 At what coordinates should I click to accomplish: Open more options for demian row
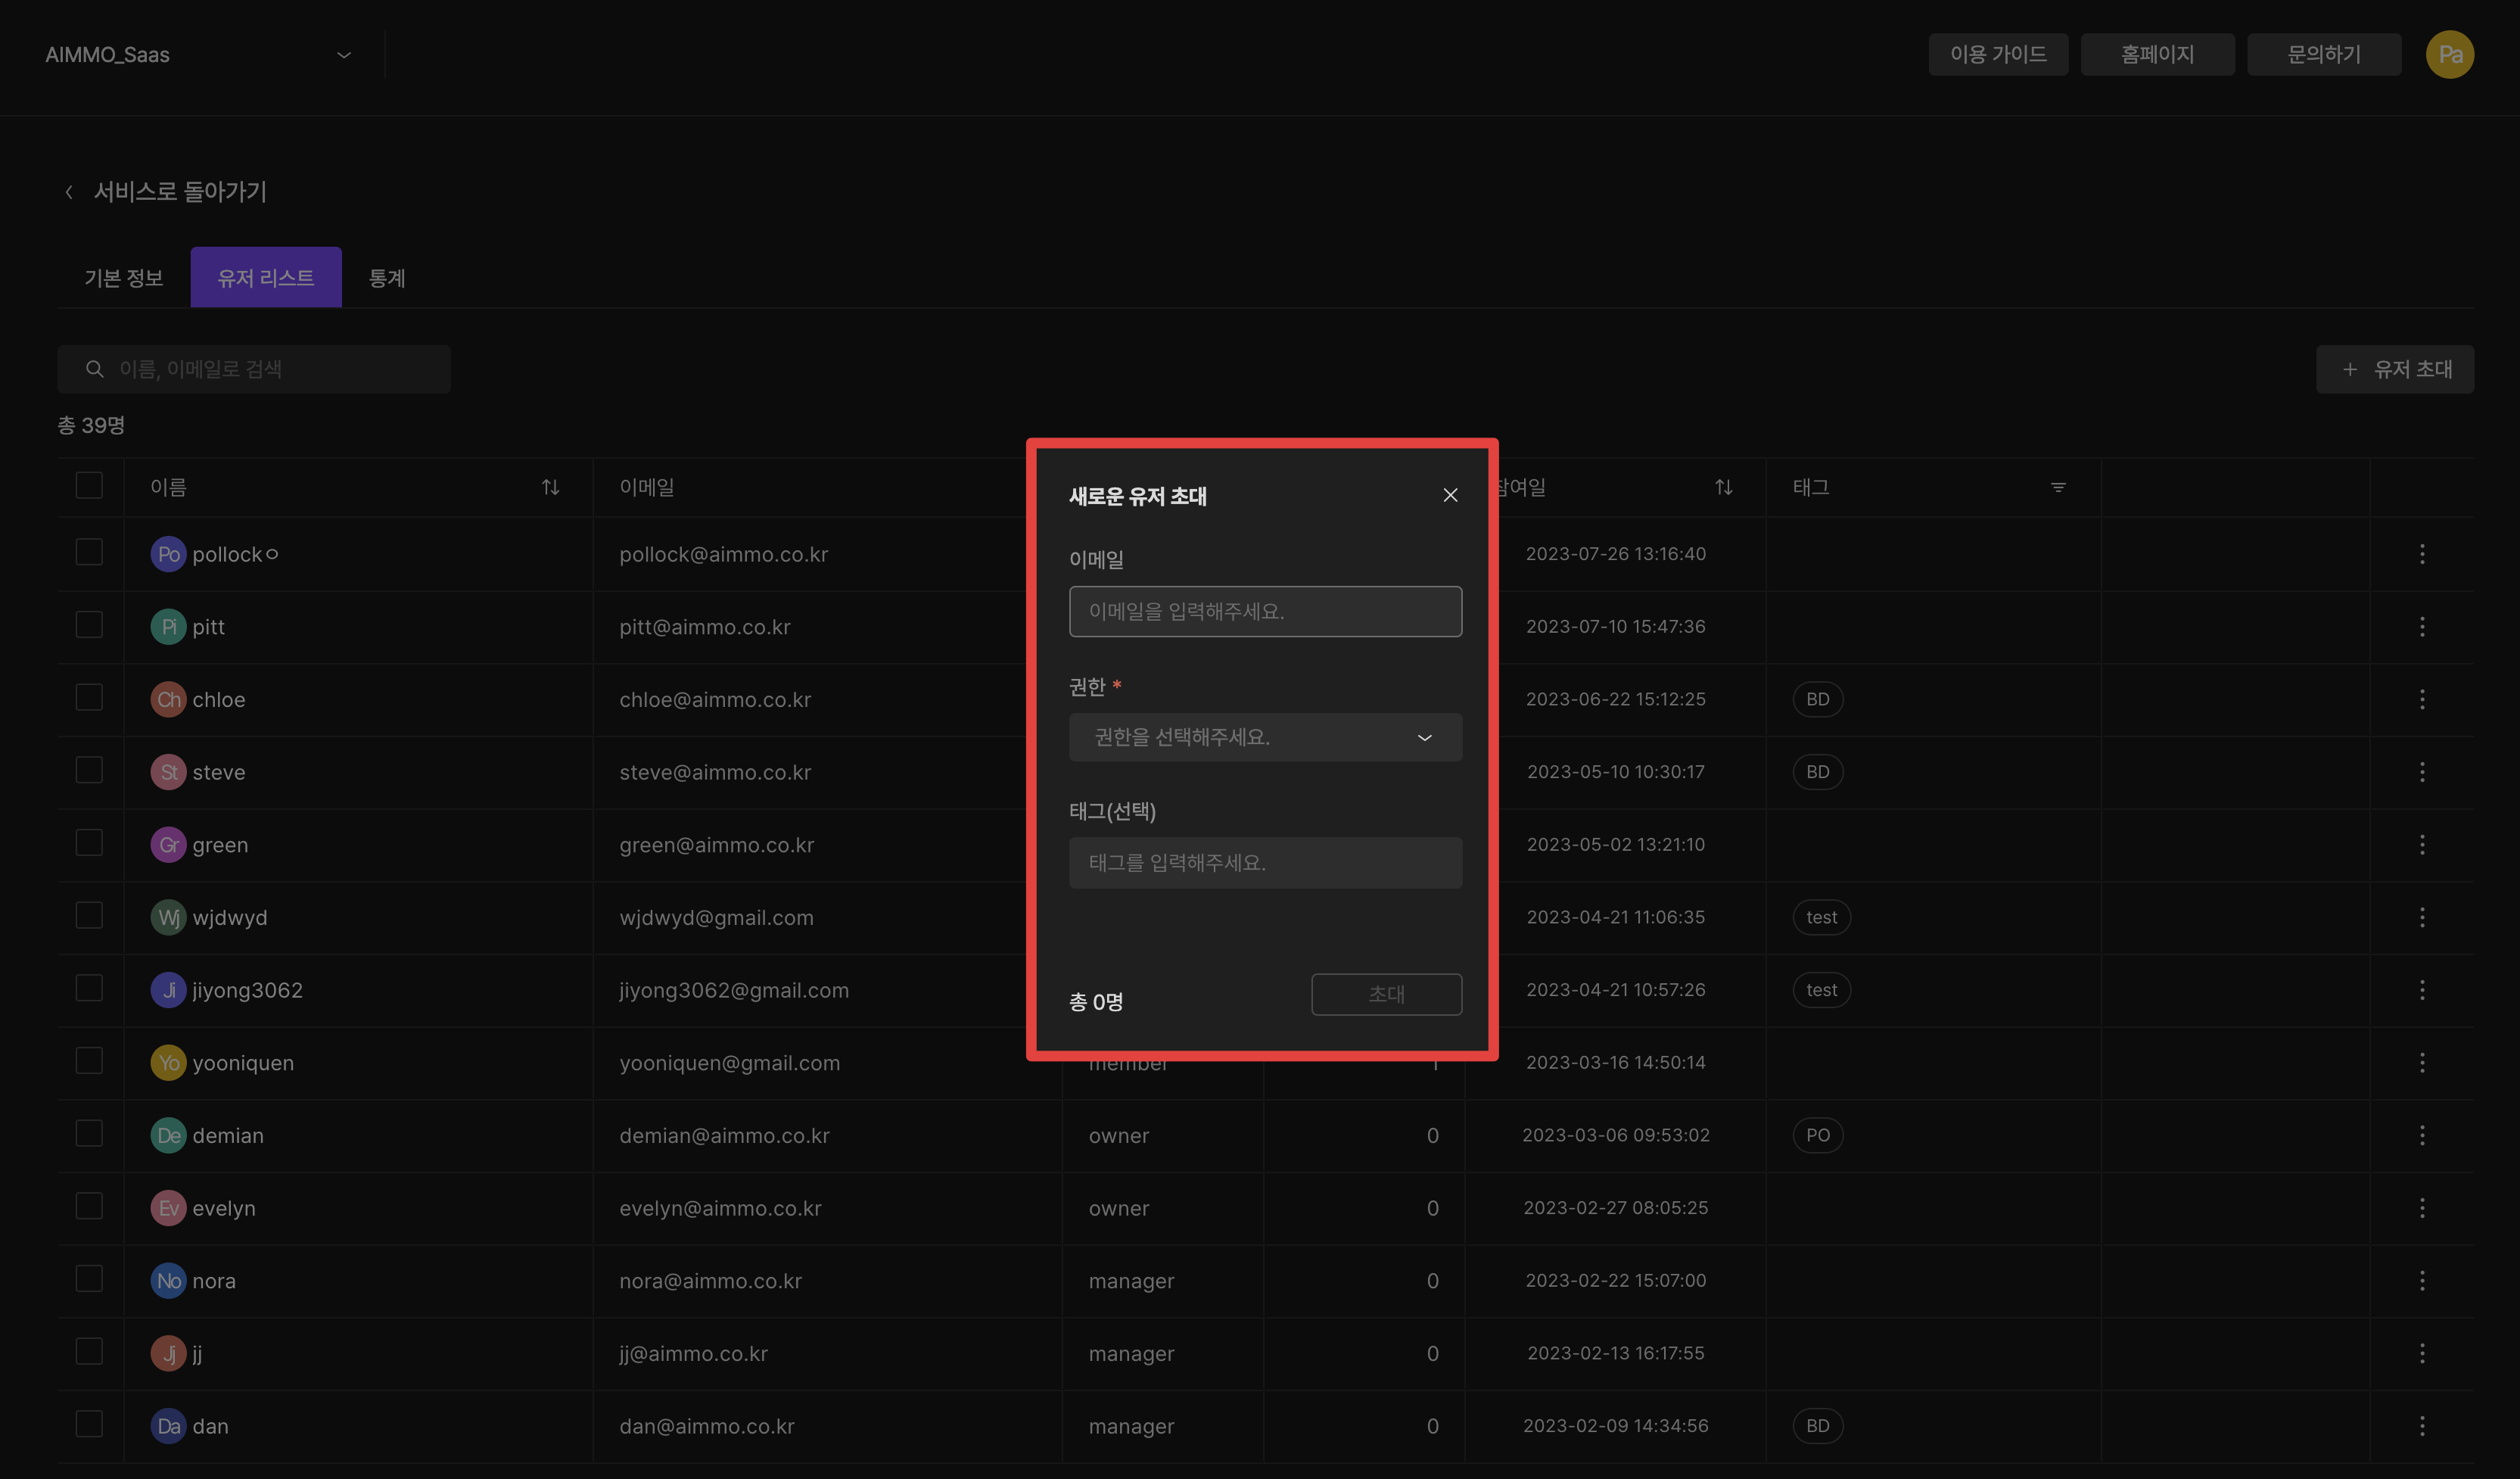(x=2422, y=1135)
